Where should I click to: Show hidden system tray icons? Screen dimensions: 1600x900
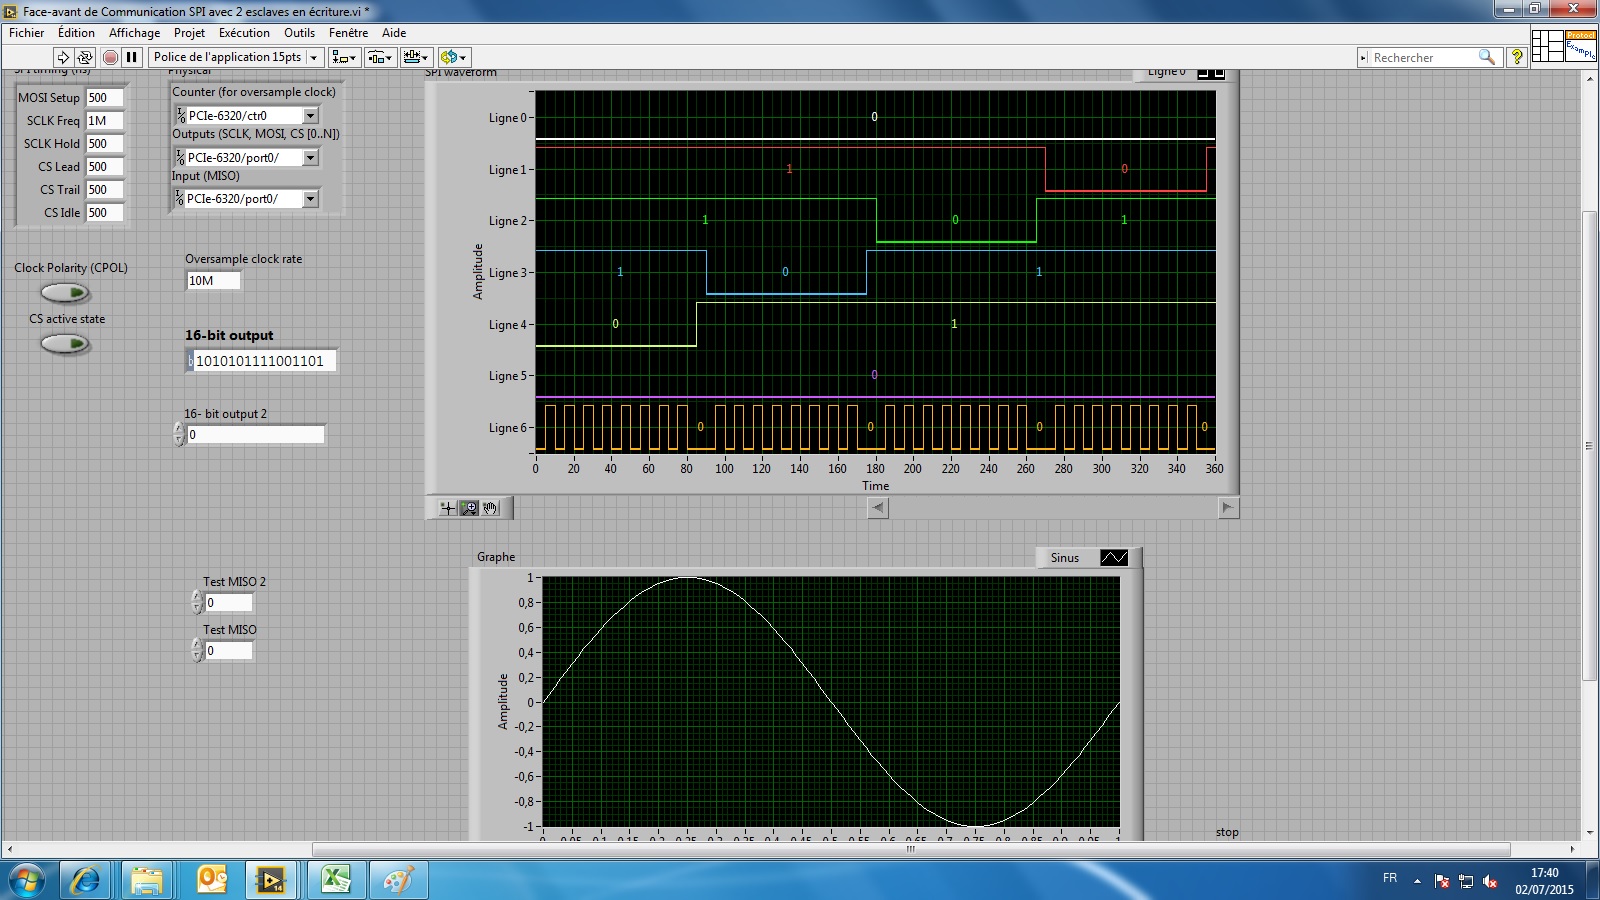(x=1417, y=881)
